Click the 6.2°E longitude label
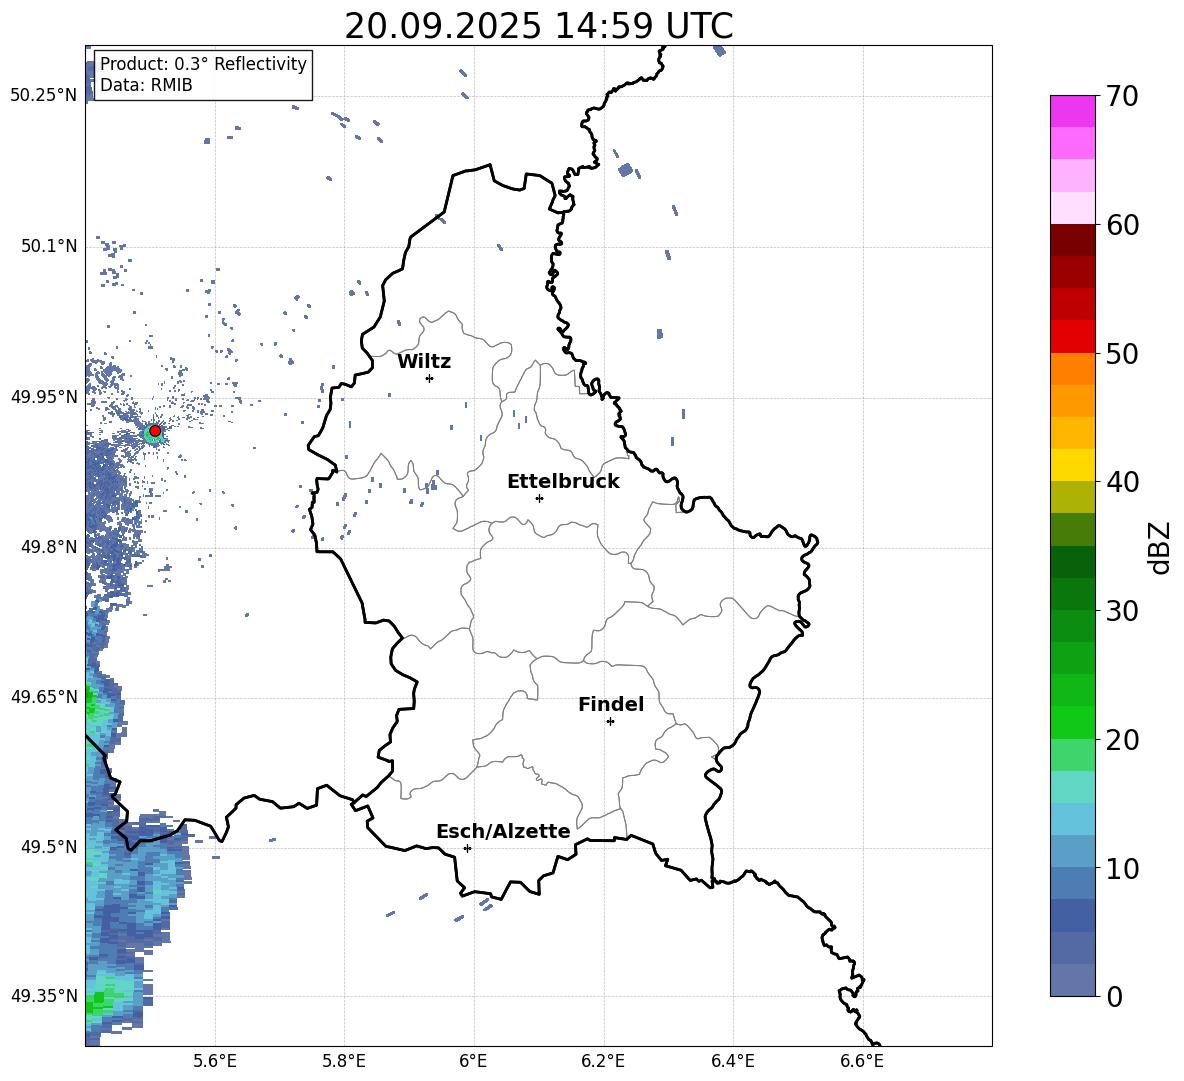This screenshot has width=1184, height=1081. point(603,1061)
